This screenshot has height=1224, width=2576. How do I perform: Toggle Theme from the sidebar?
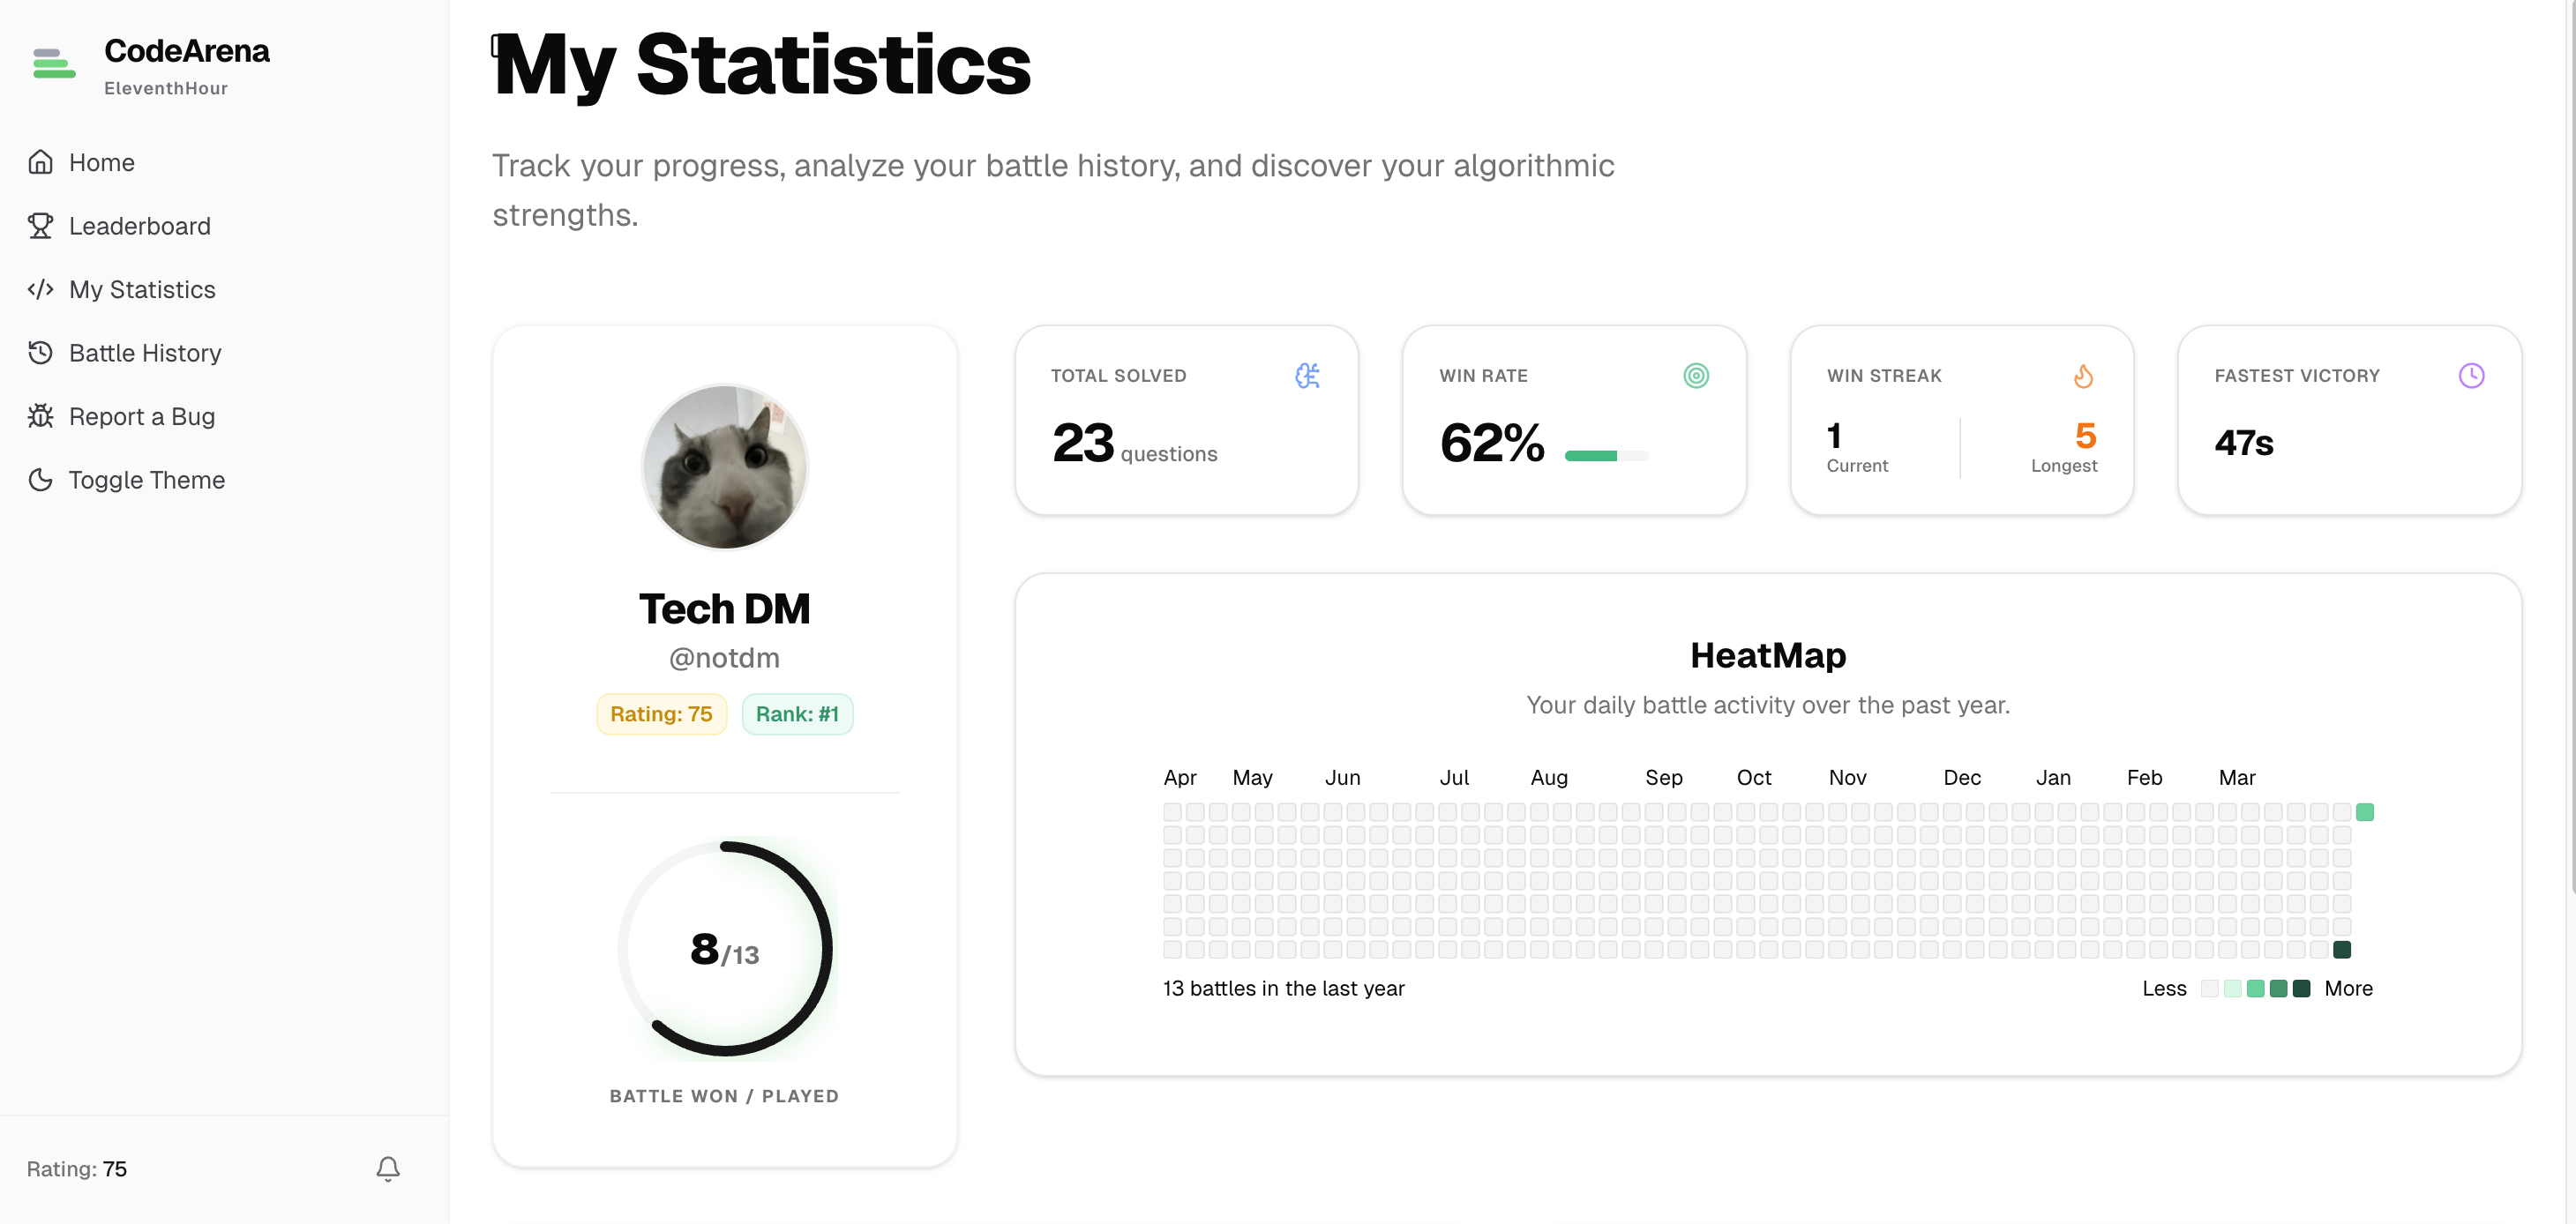(146, 480)
